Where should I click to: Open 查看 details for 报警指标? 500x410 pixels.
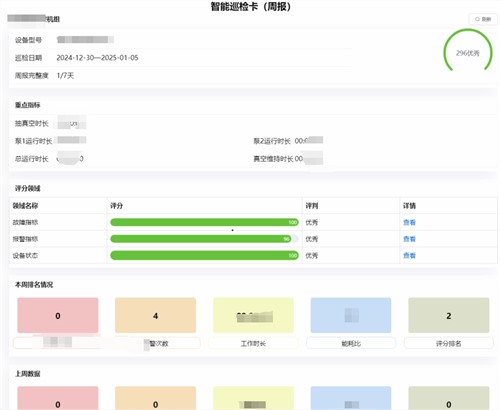coord(409,239)
